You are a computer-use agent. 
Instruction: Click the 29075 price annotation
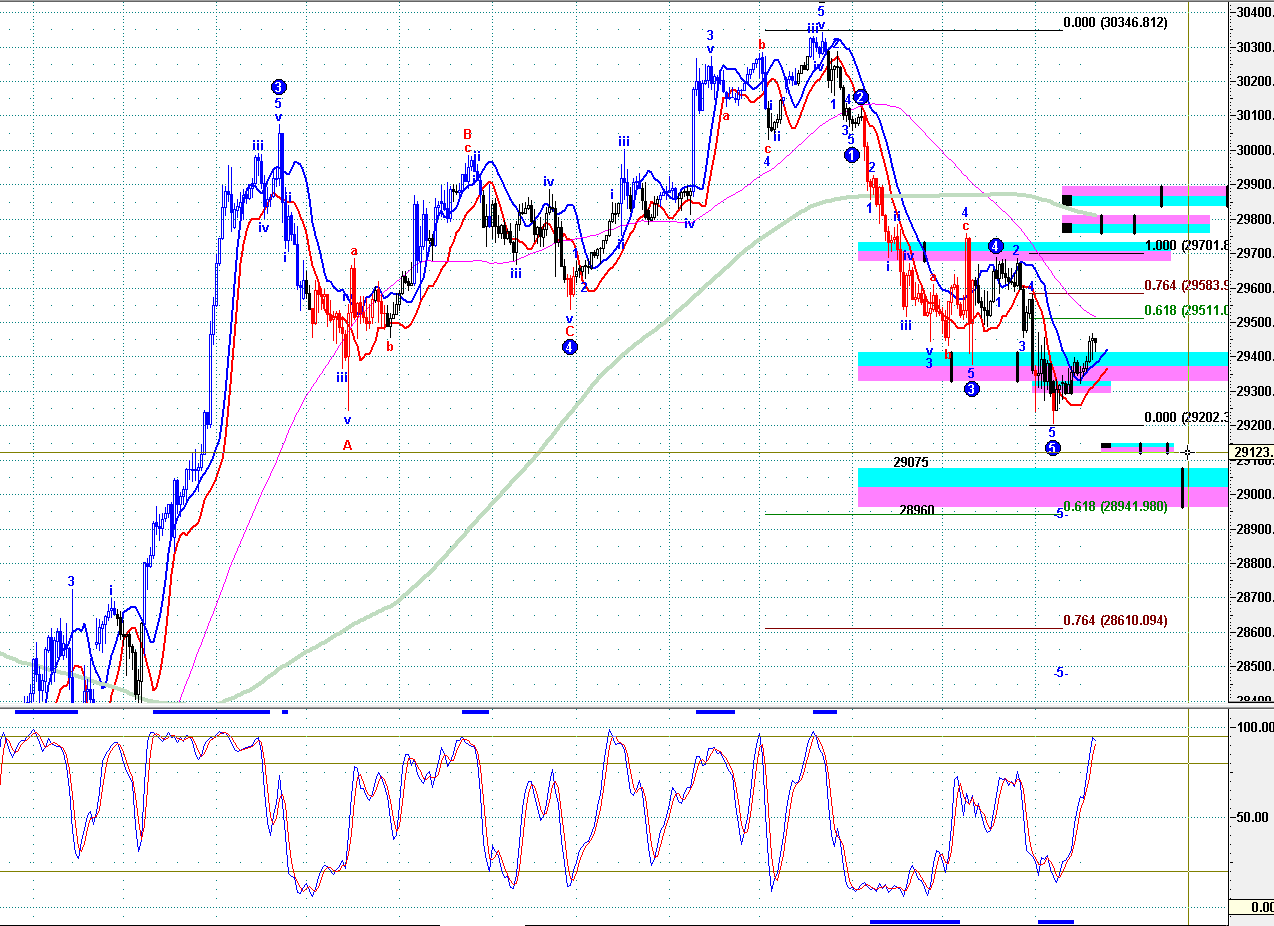(x=911, y=462)
